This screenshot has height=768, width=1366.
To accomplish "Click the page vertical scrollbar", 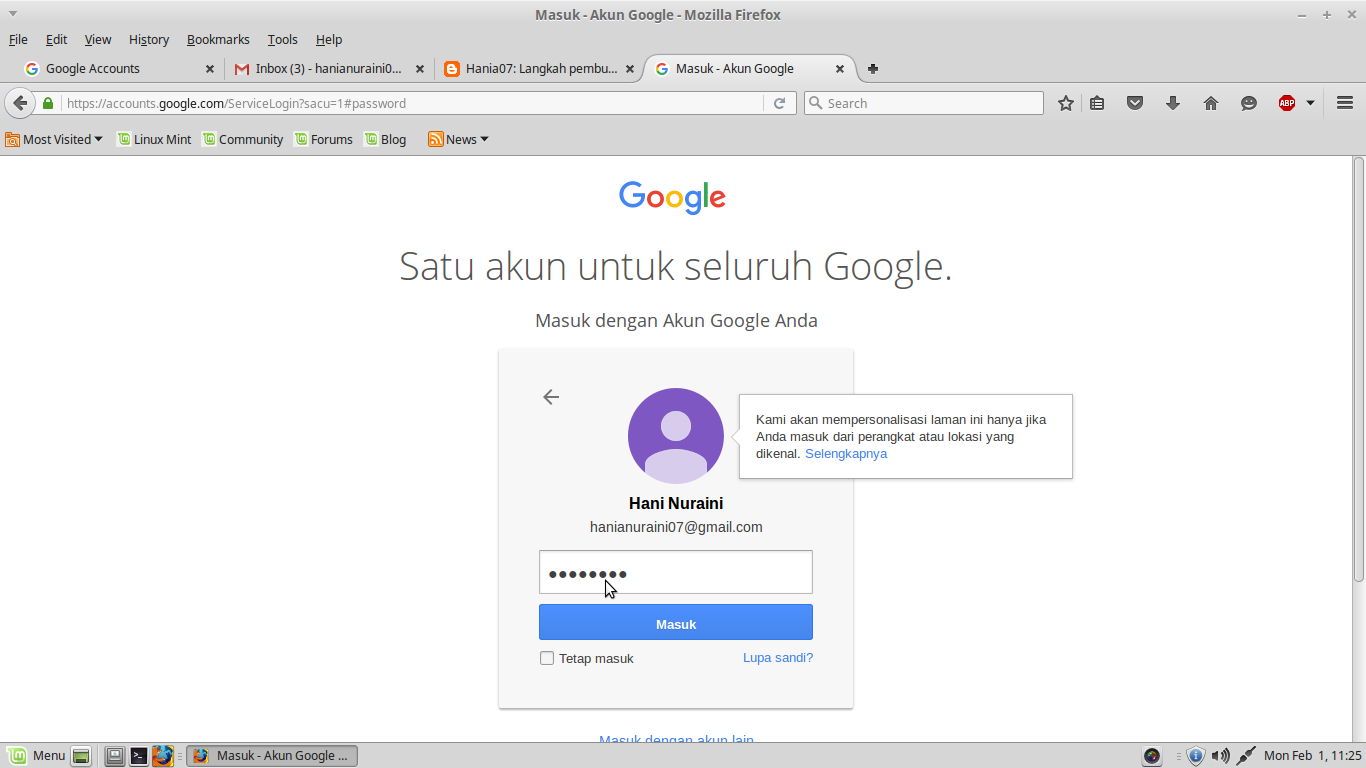I will point(1359,370).
